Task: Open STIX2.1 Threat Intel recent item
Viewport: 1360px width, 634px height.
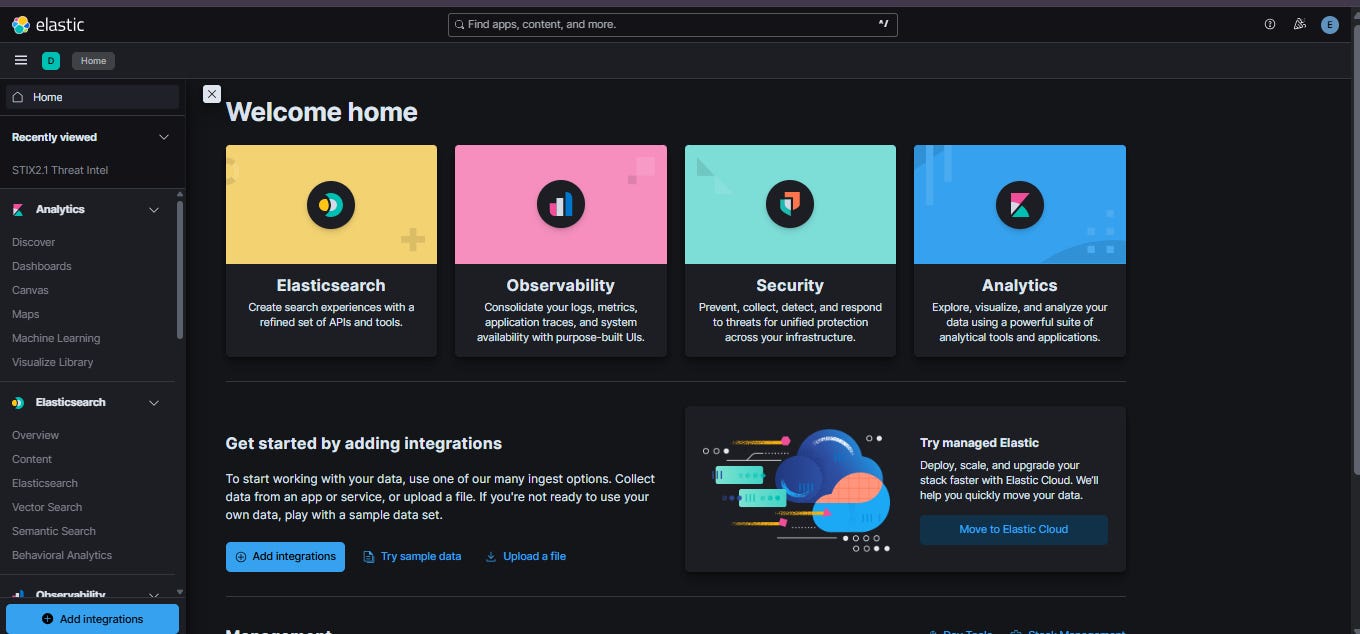Action: click(x=60, y=170)
